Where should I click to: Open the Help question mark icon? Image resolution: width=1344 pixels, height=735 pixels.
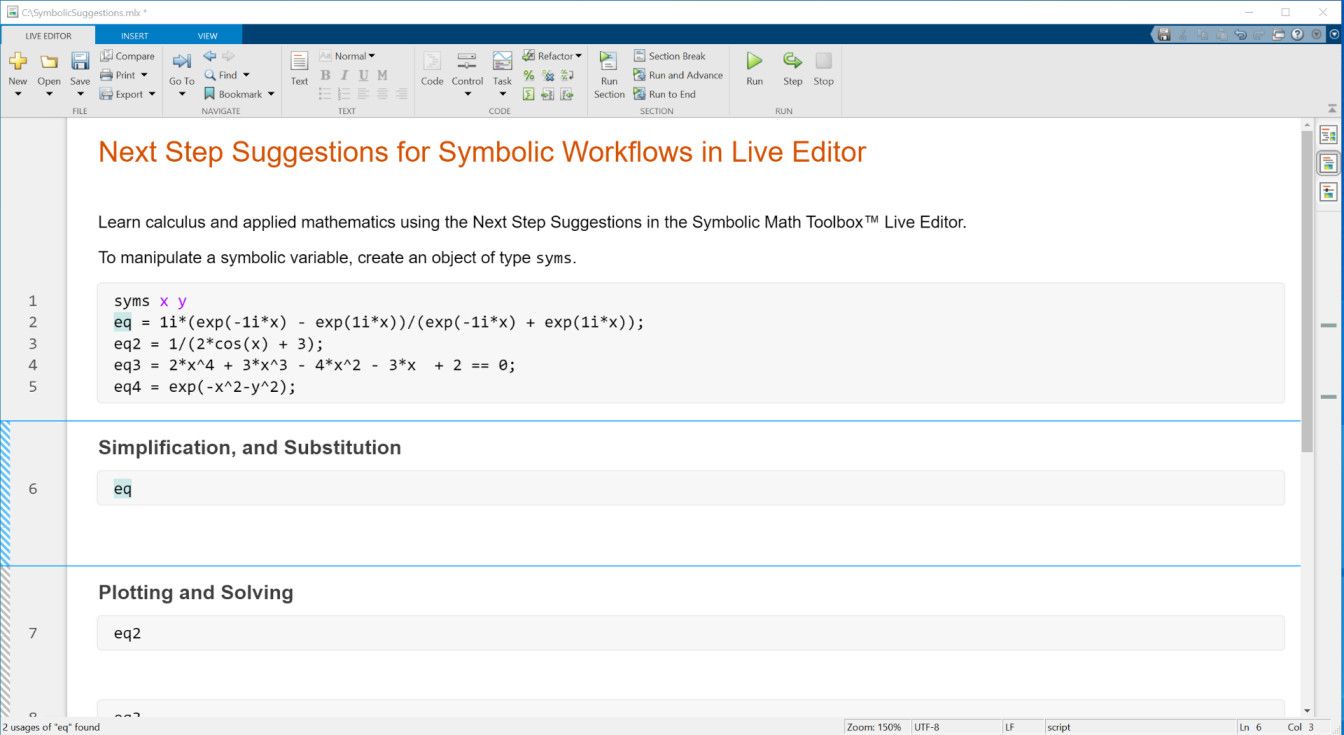pos(1297,34)
